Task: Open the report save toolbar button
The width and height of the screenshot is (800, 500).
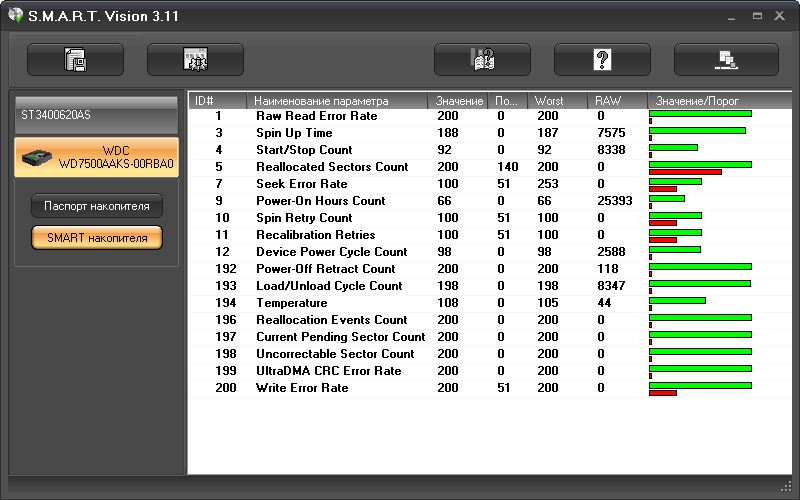Action: 76,60
